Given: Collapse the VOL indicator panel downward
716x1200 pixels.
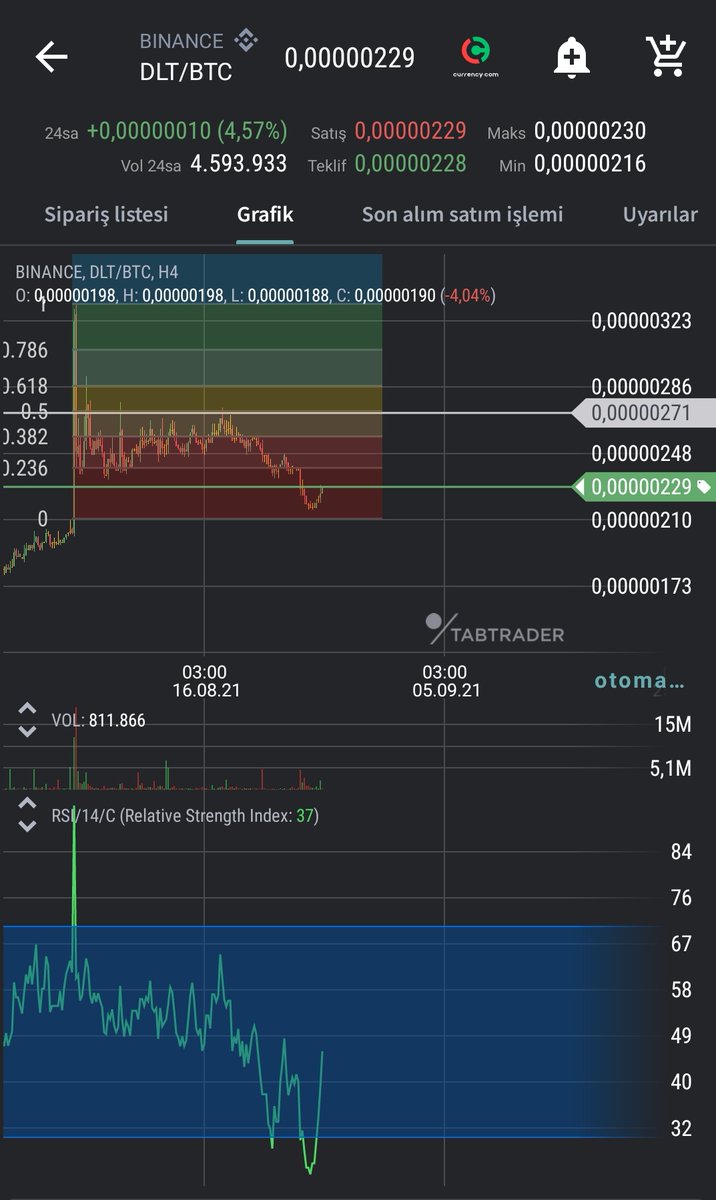Looking at the screenshot, I should pos(27,731).
